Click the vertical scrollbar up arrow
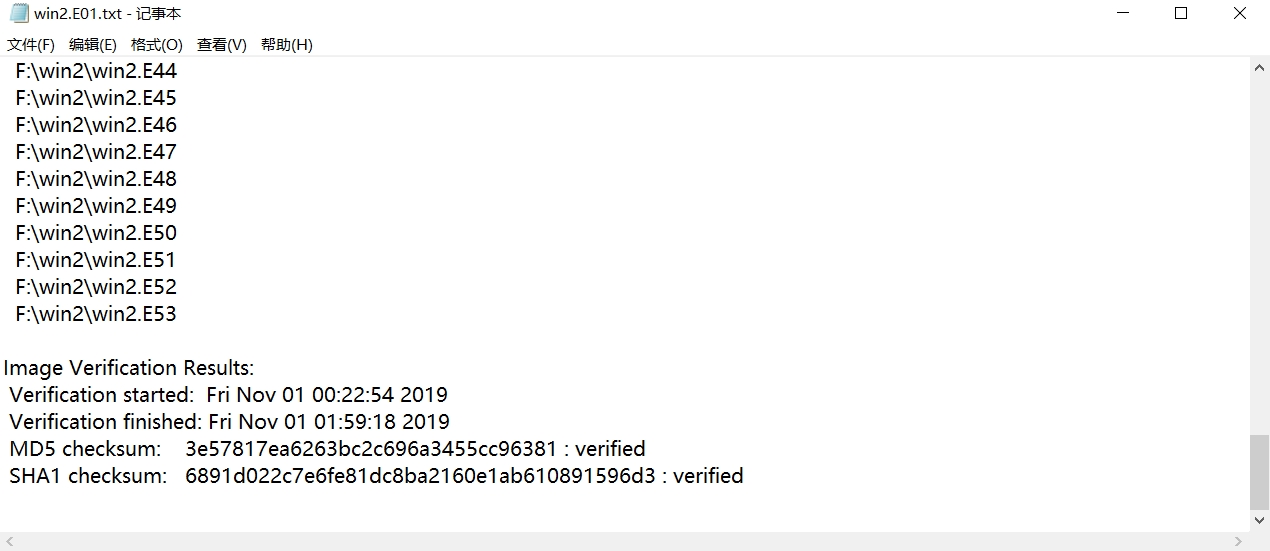 [1260, 67]
